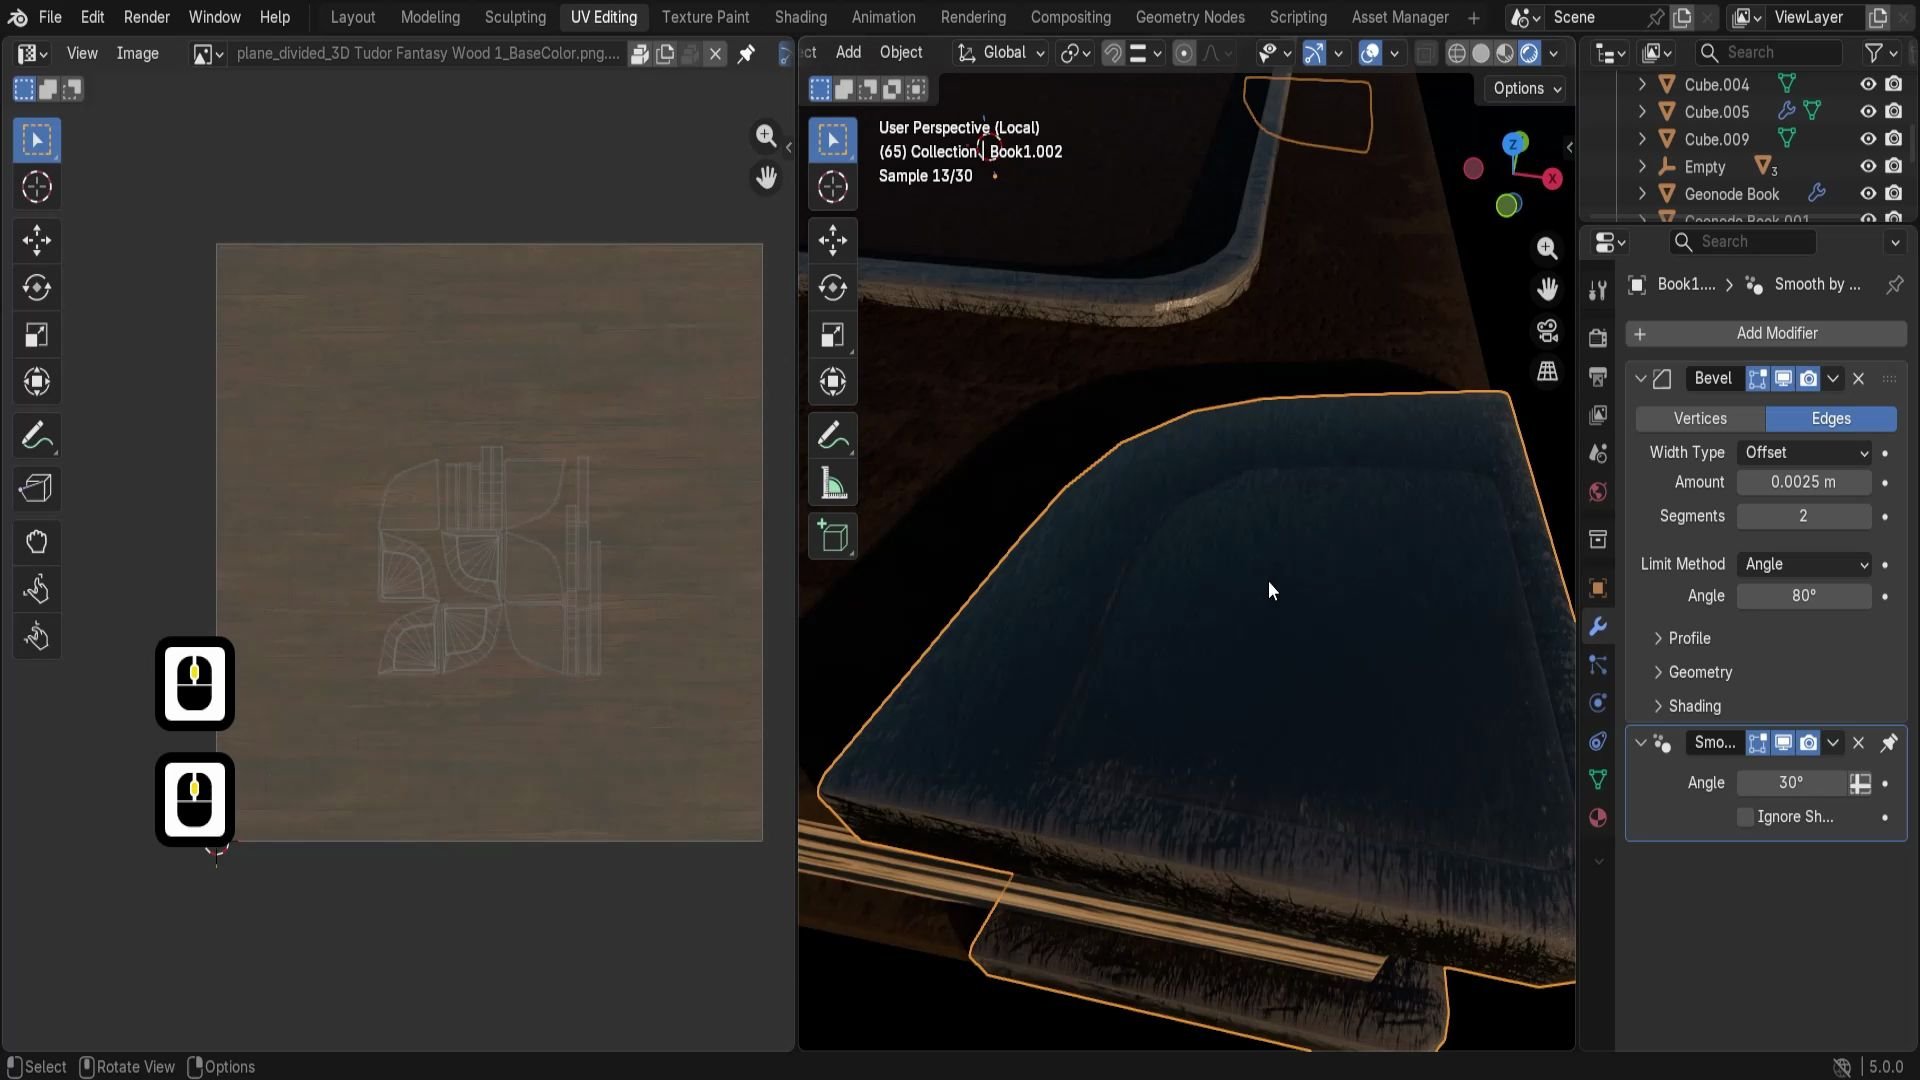Open the Limit Method Angle dropdown
This screenshot has height=1080, width=1920.
pos(1804,564)
